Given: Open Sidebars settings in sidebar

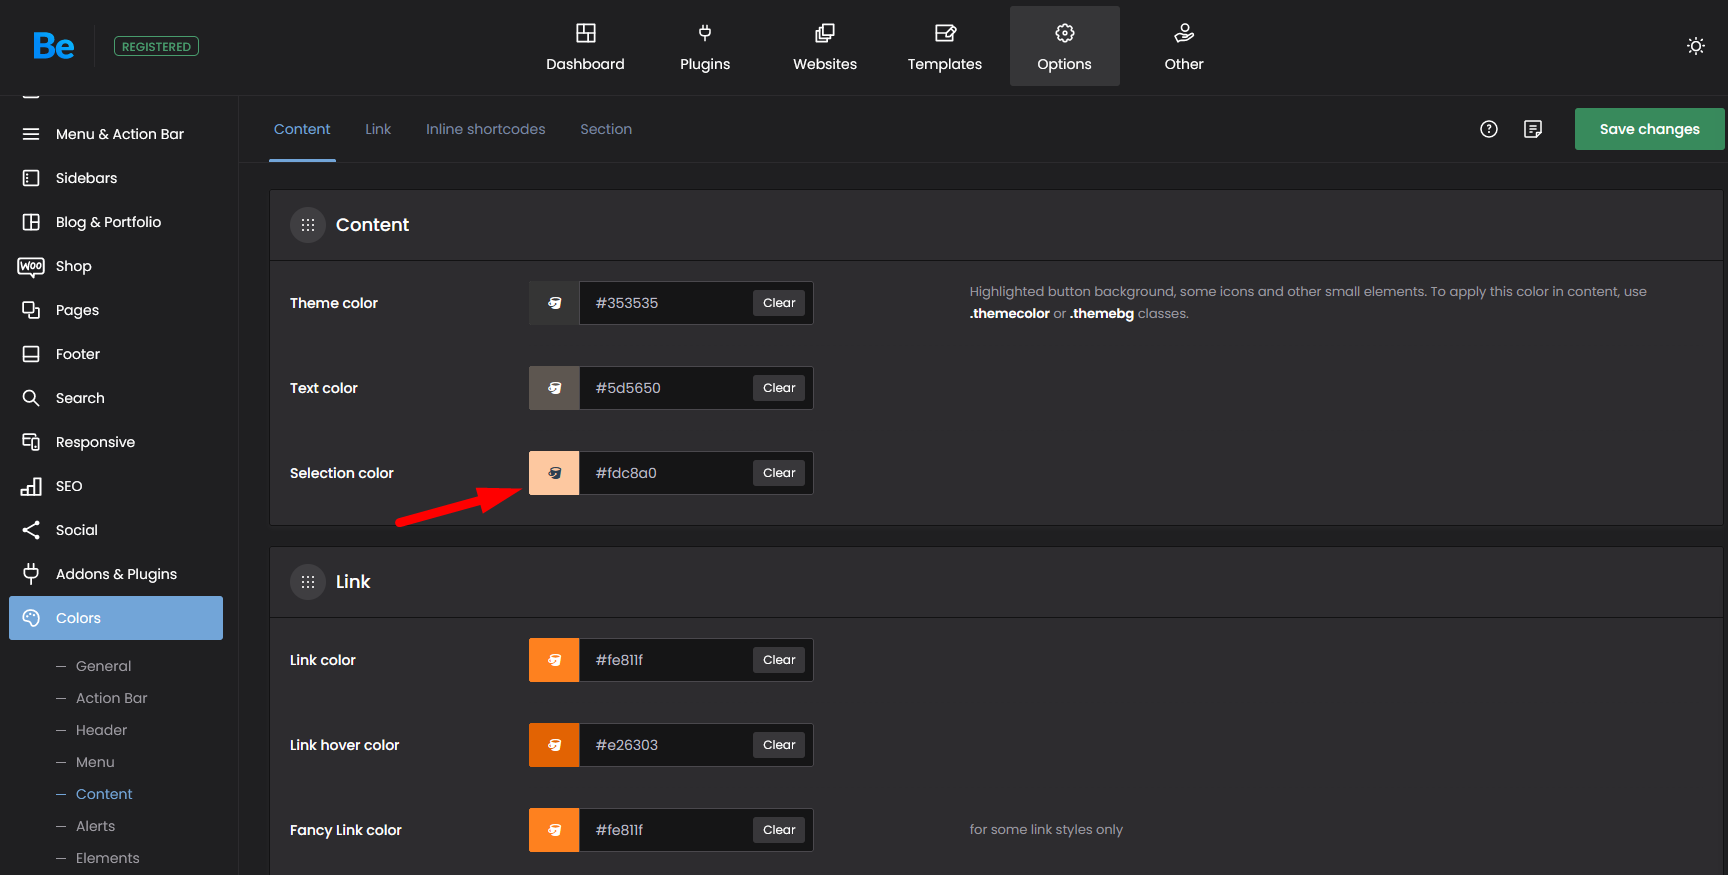Looking at the screenshot, I should pyautogui.click(x=116, y=178).
